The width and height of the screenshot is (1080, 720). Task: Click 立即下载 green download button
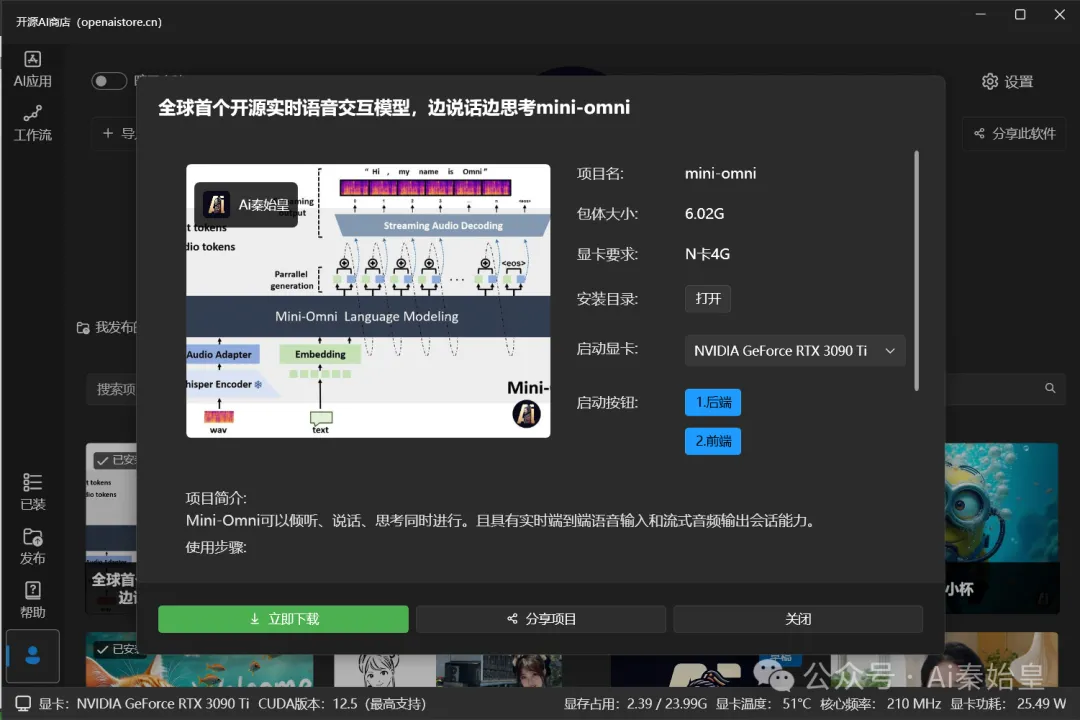tap(283, 619)
